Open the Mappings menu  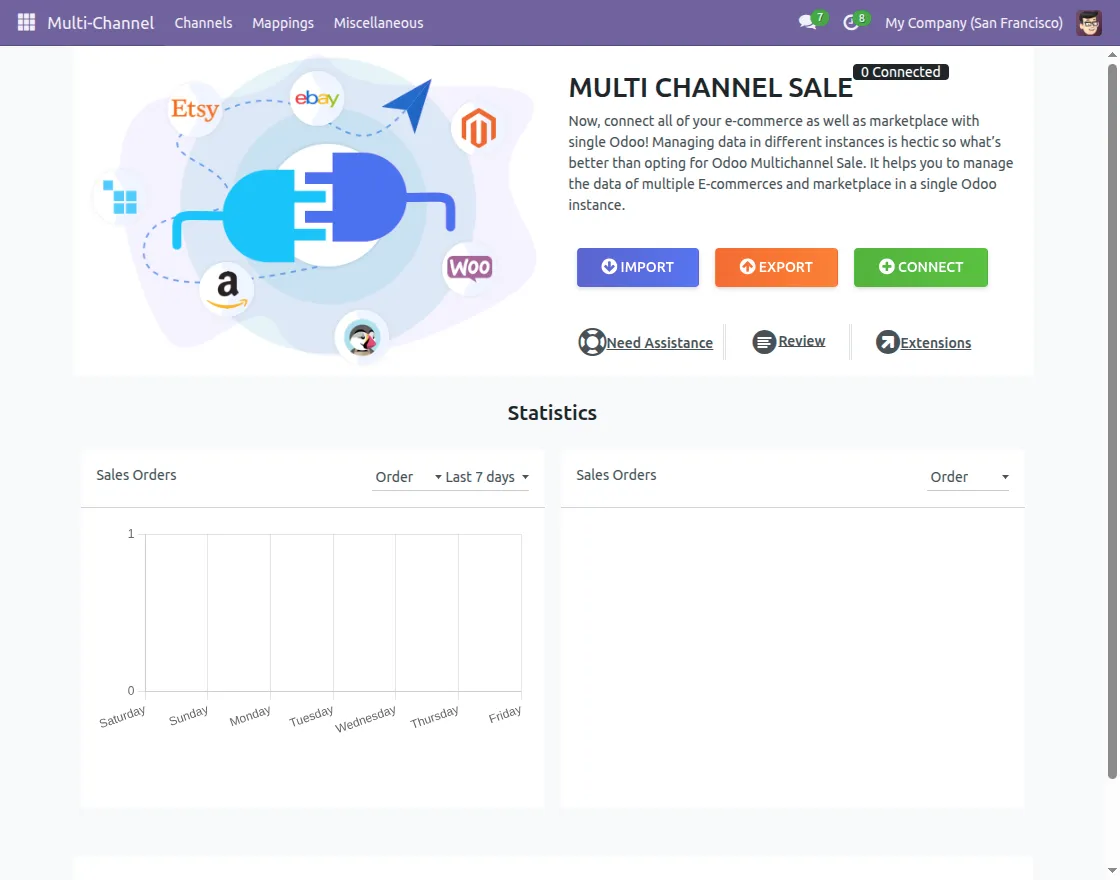coord(283,22)
